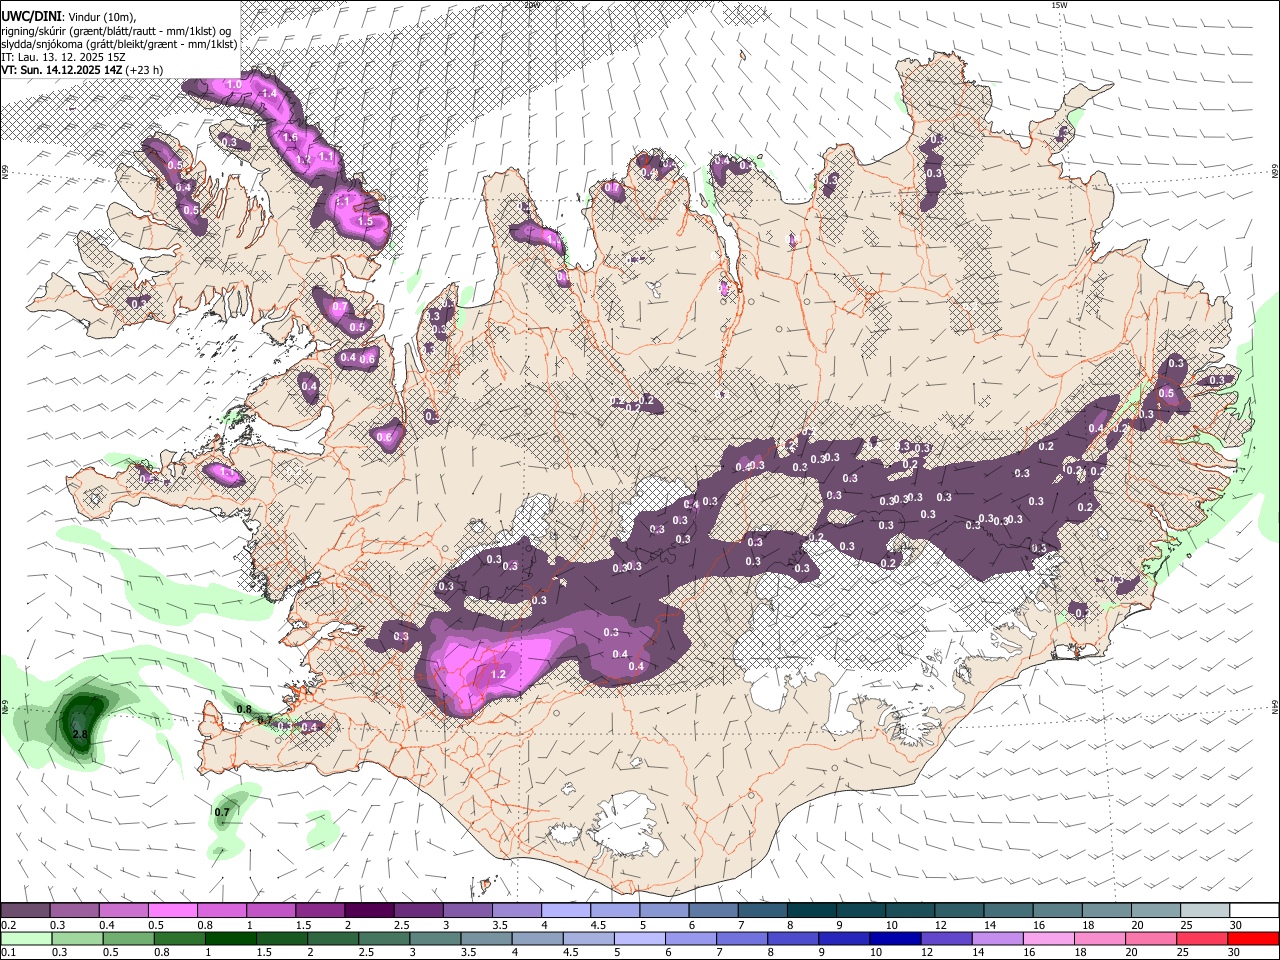Click the '3.5' label under the upper legend
The height and width of the screenshot is (960, 1280).
(x=499, y=925)
